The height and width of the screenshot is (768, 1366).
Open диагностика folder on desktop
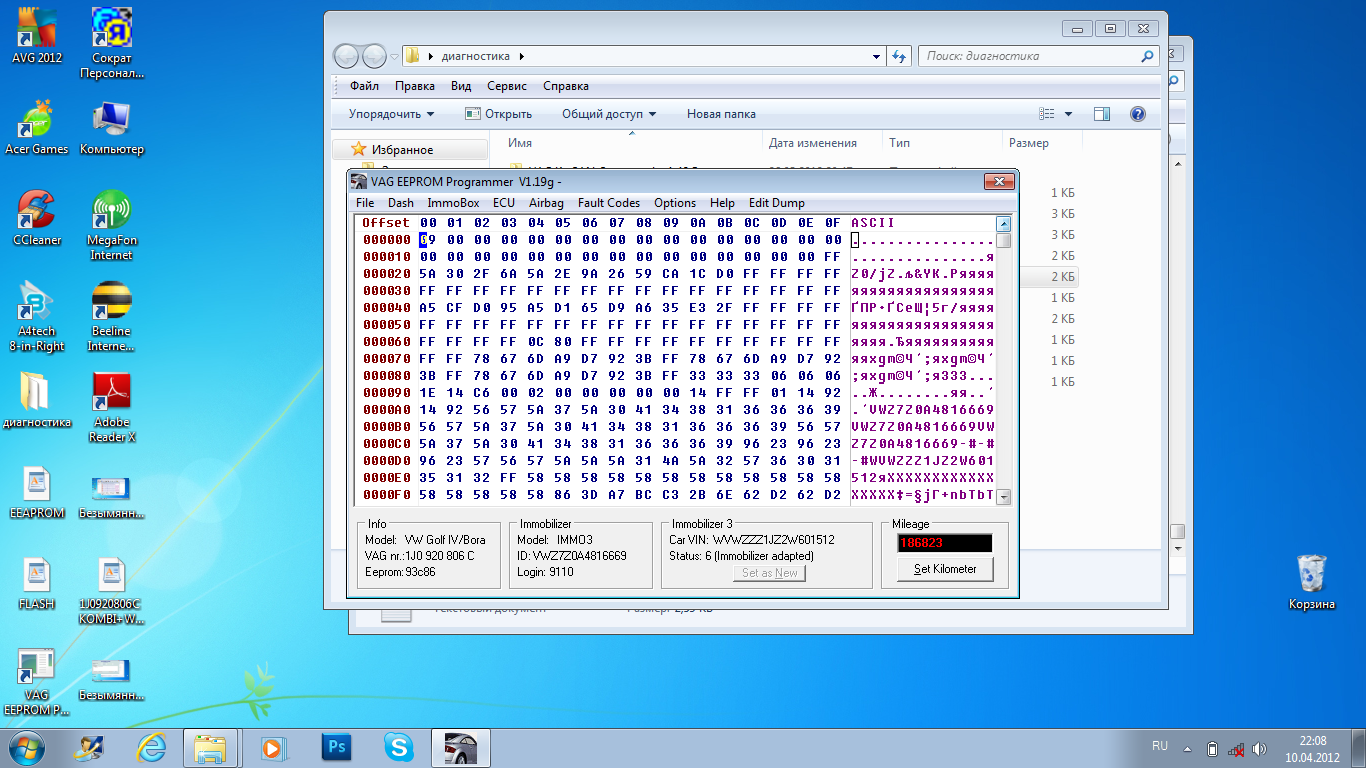coord(37,400)
